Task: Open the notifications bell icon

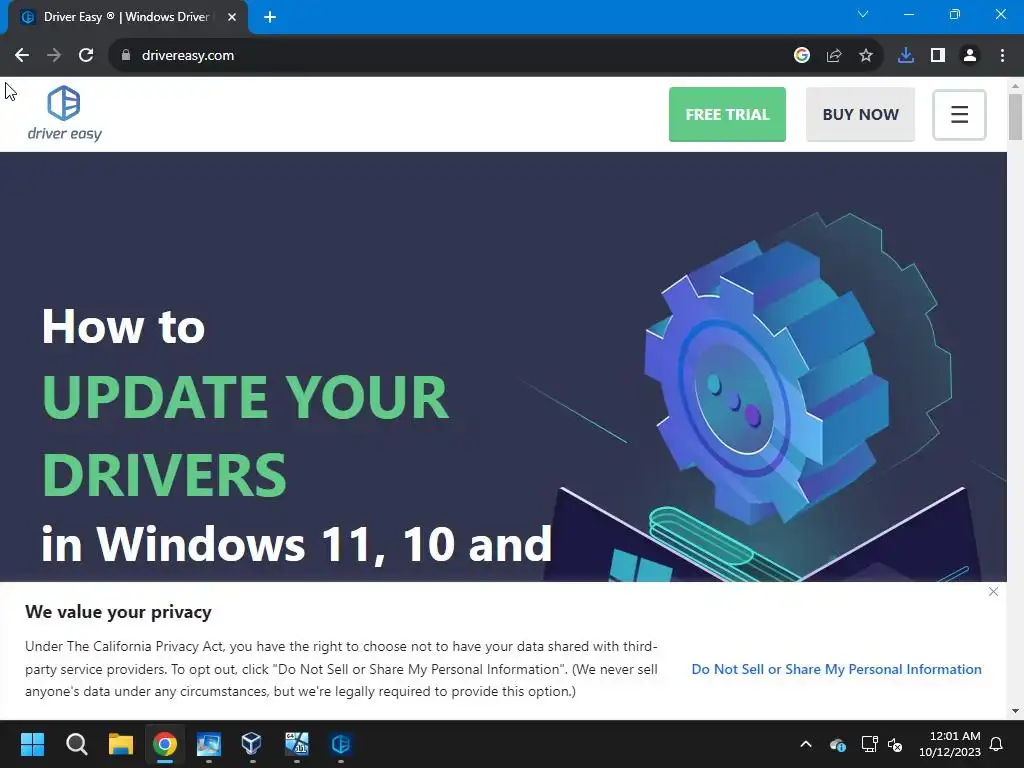Action: click(997, 744)
